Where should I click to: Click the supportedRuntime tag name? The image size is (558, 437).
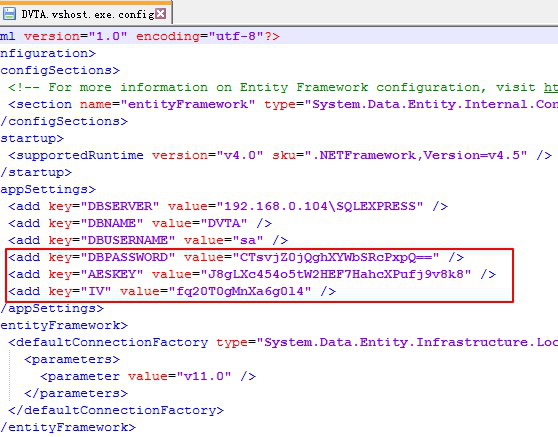[x=80, y=155]
